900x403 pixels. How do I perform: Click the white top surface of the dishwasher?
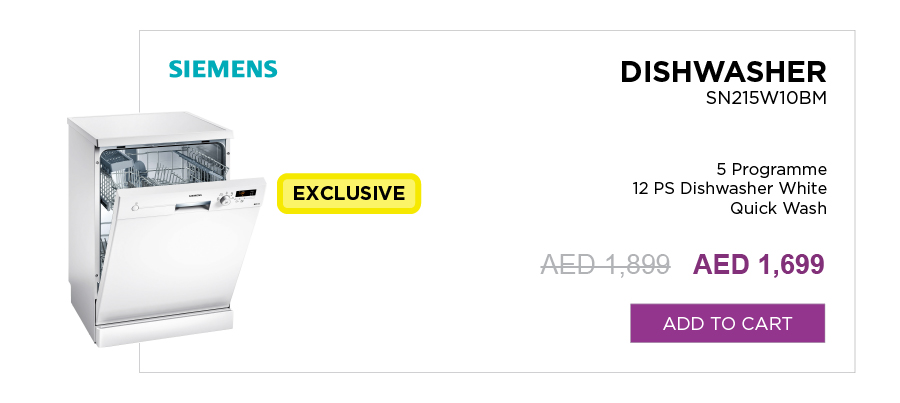(150, 125)
